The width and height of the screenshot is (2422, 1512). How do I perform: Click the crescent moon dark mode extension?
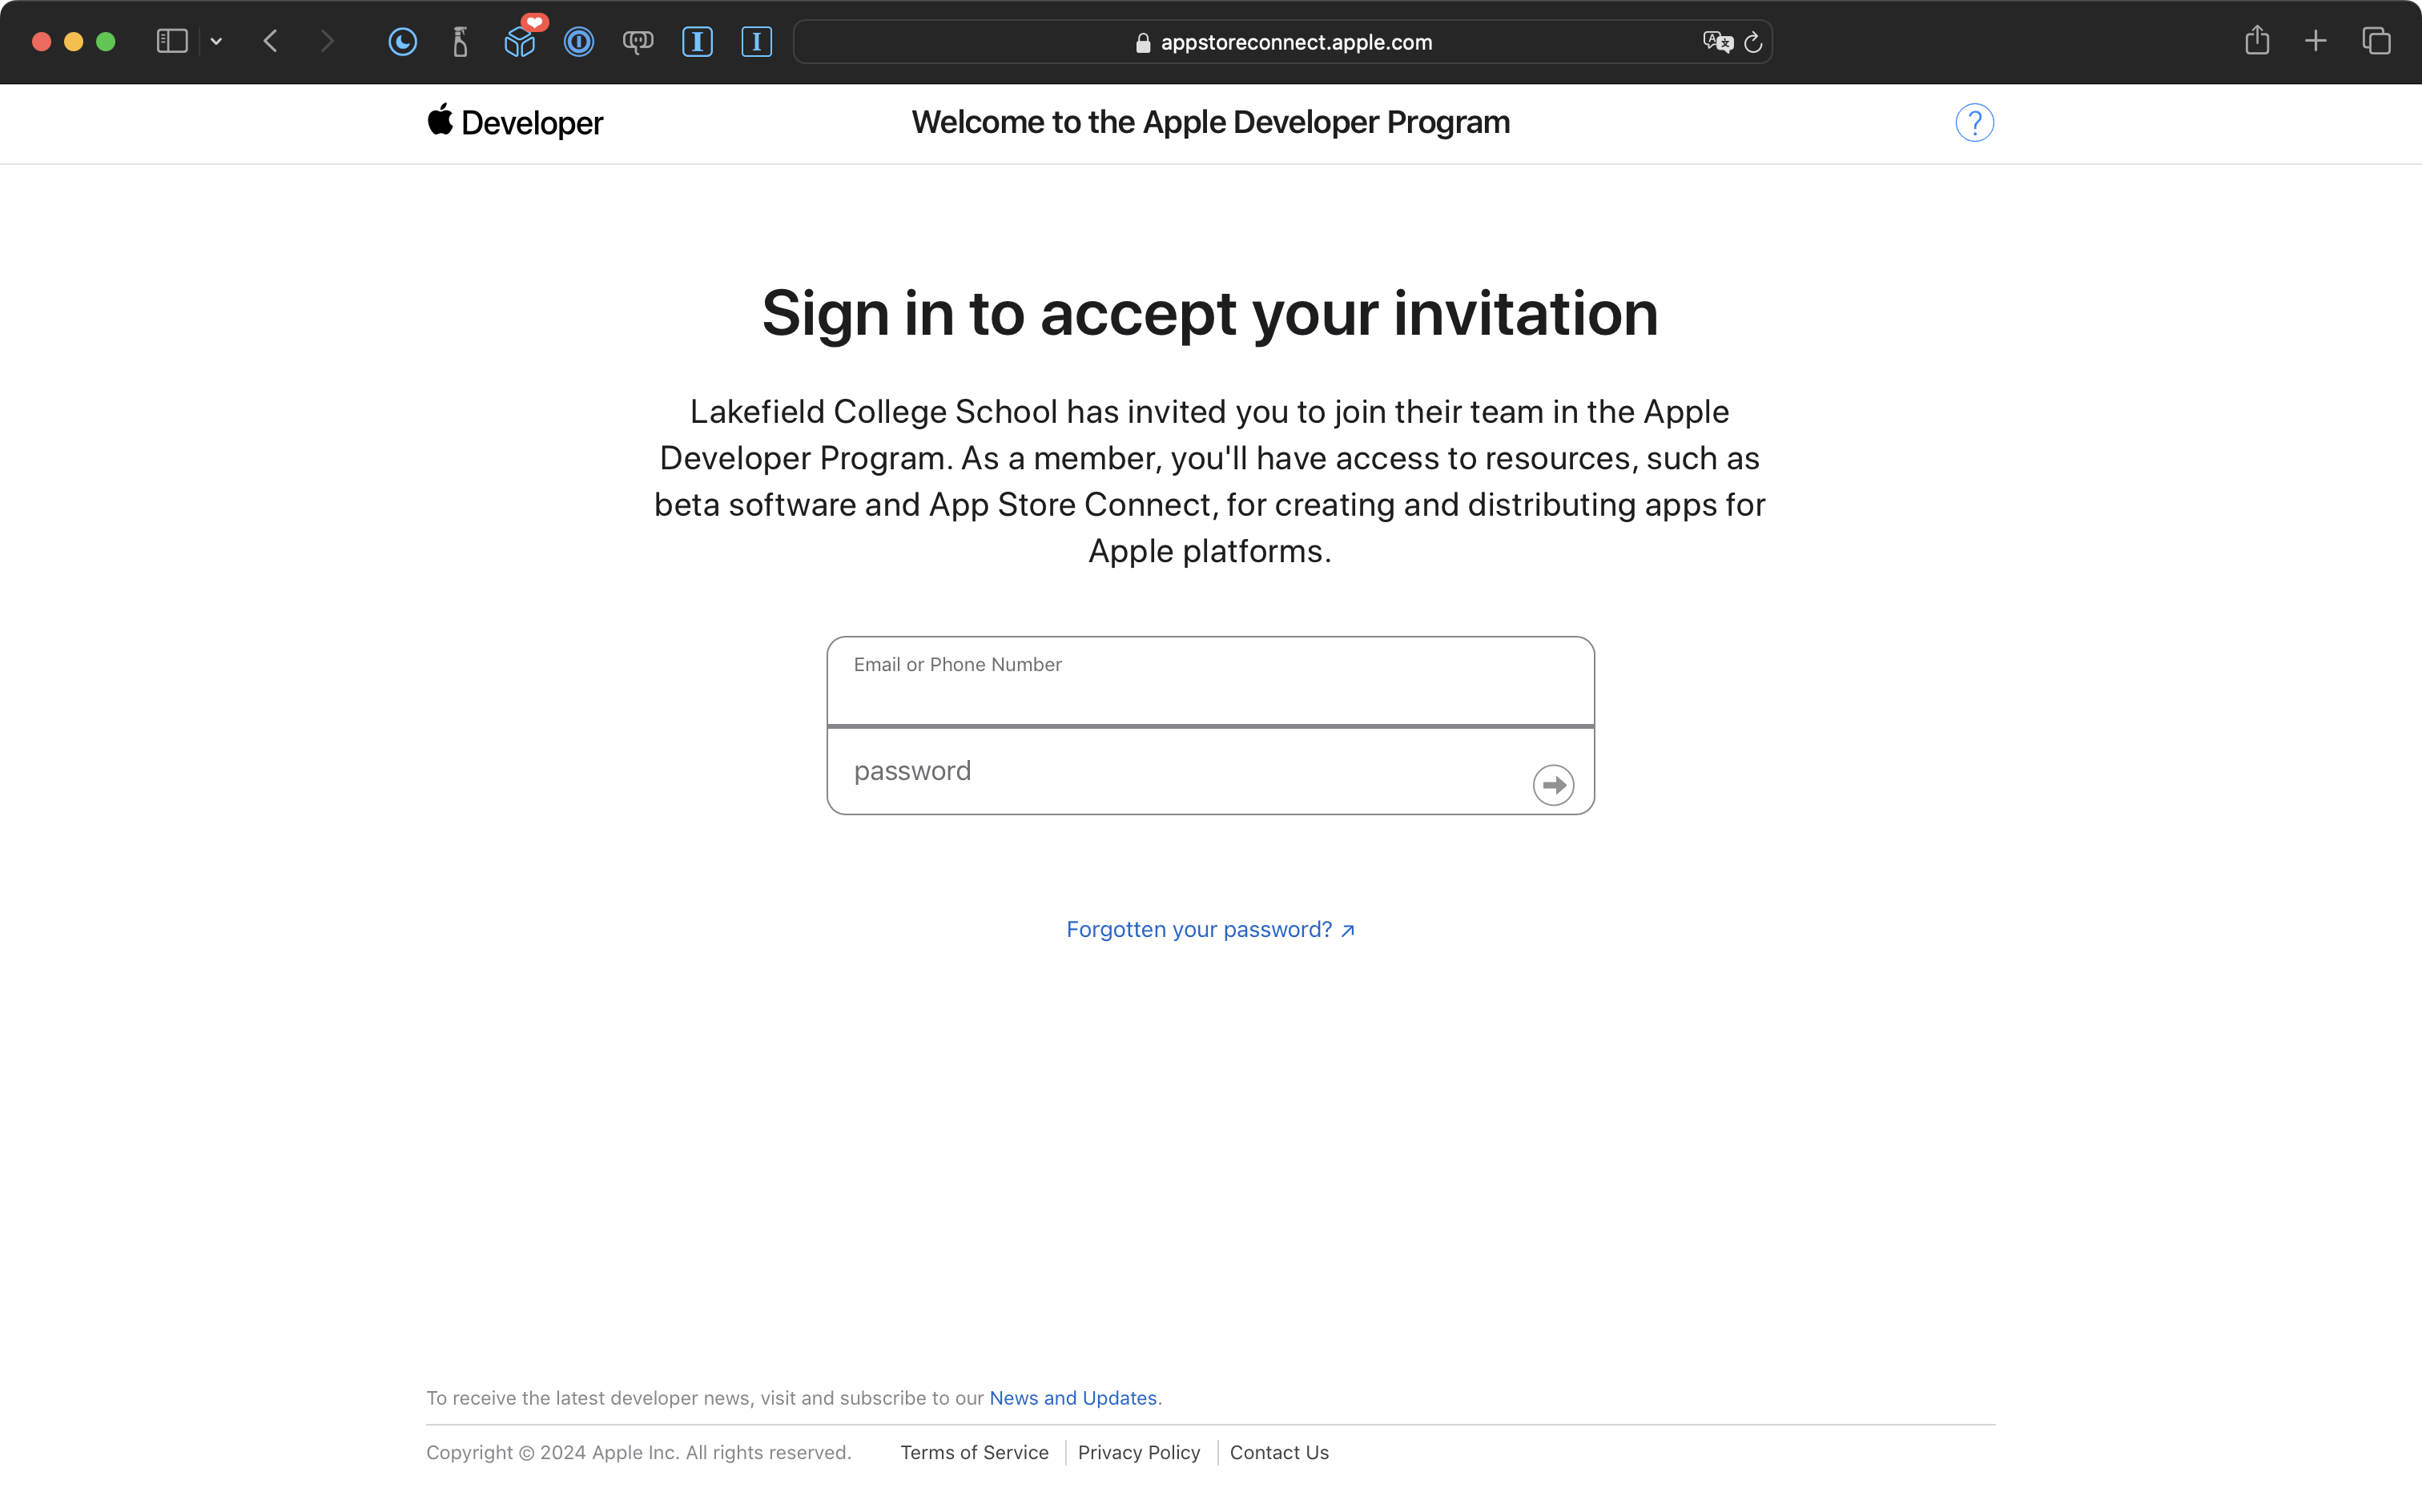402,42
